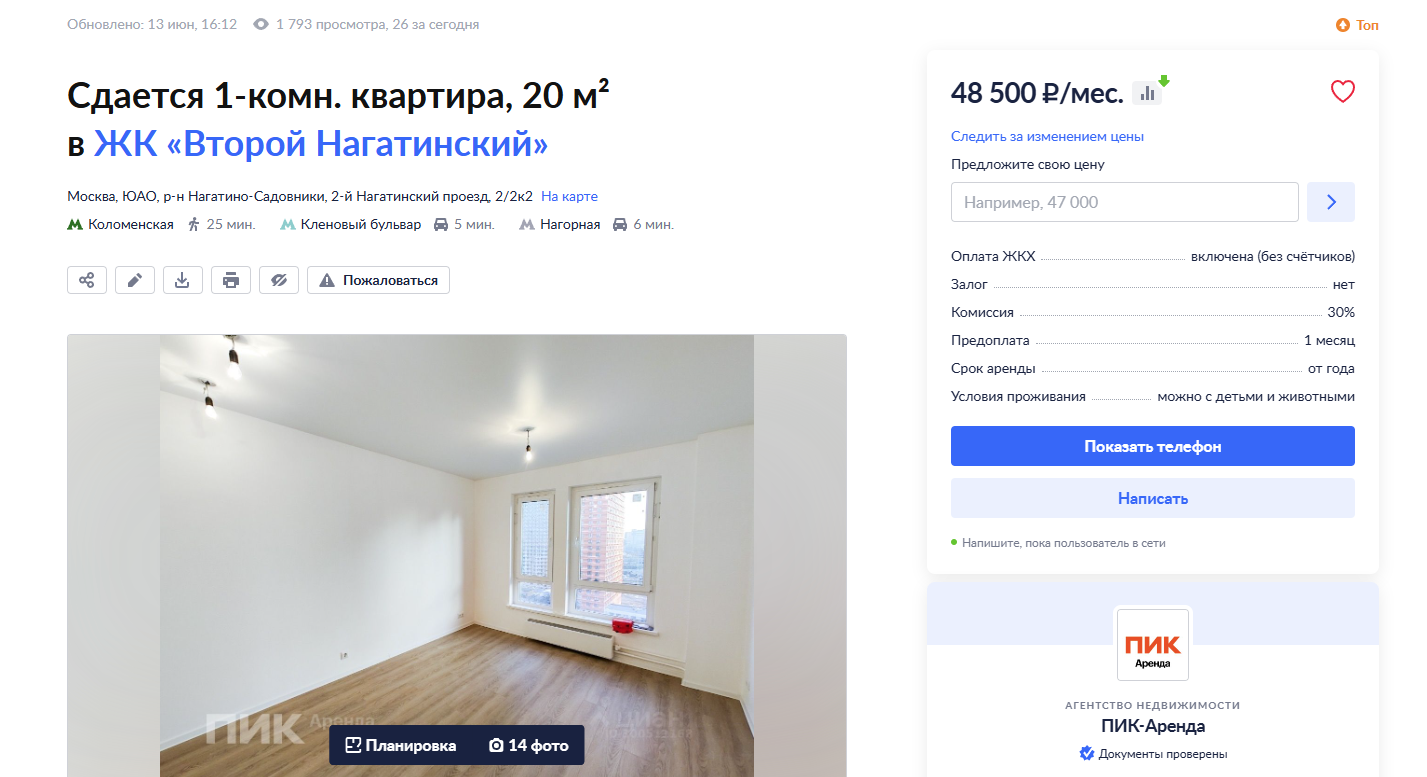Open Планировка floor plan view
The width and height of the screenshot is (1427, 777).
[x=401, y=745]
